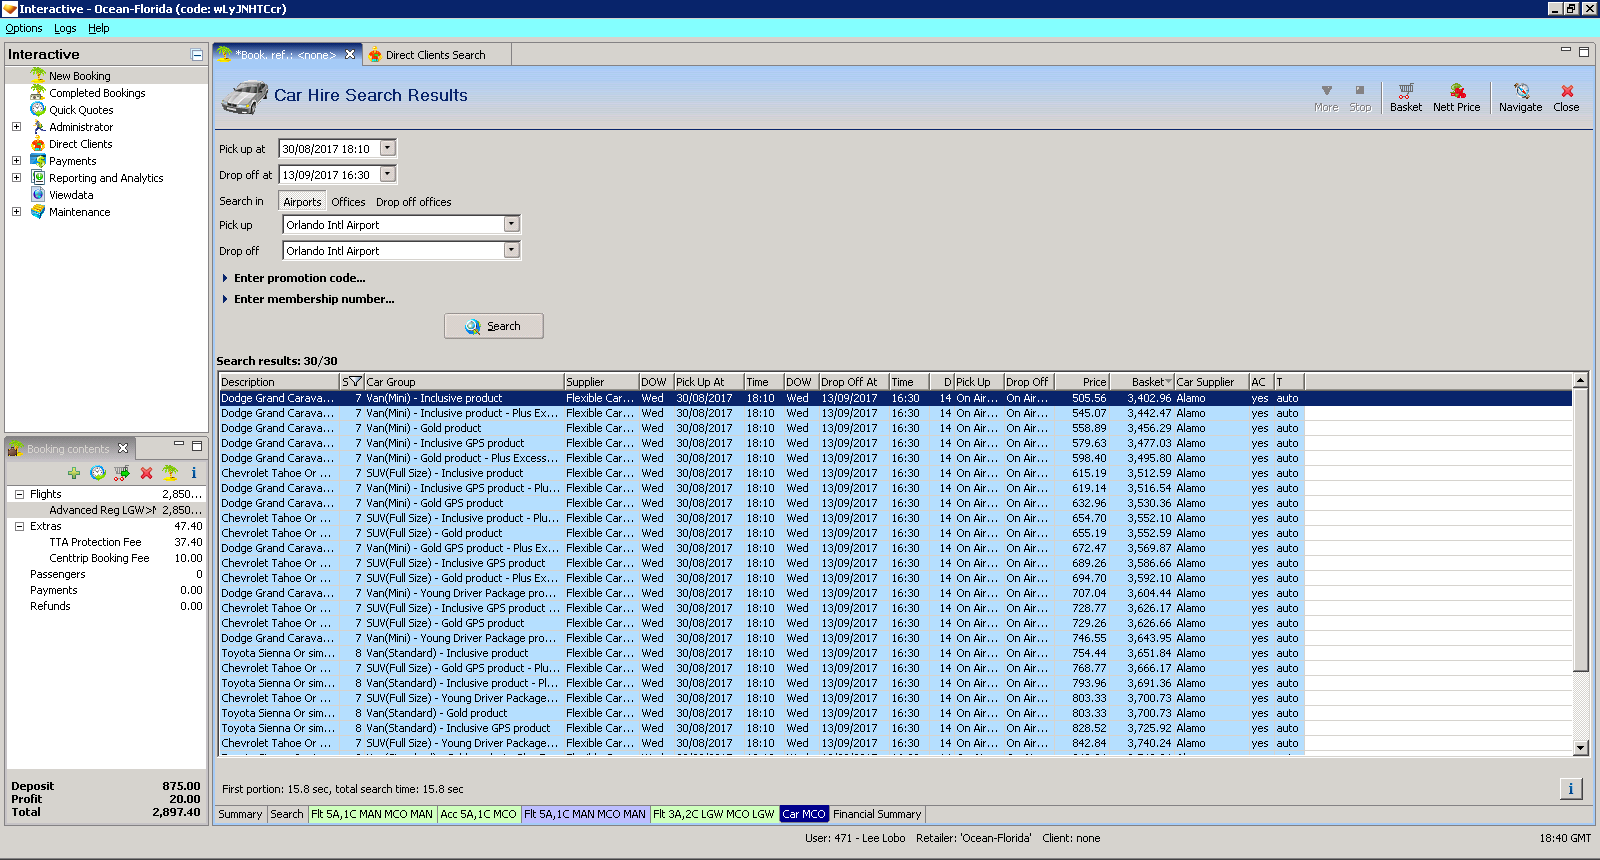Open the Help menu

coord(98,28)
